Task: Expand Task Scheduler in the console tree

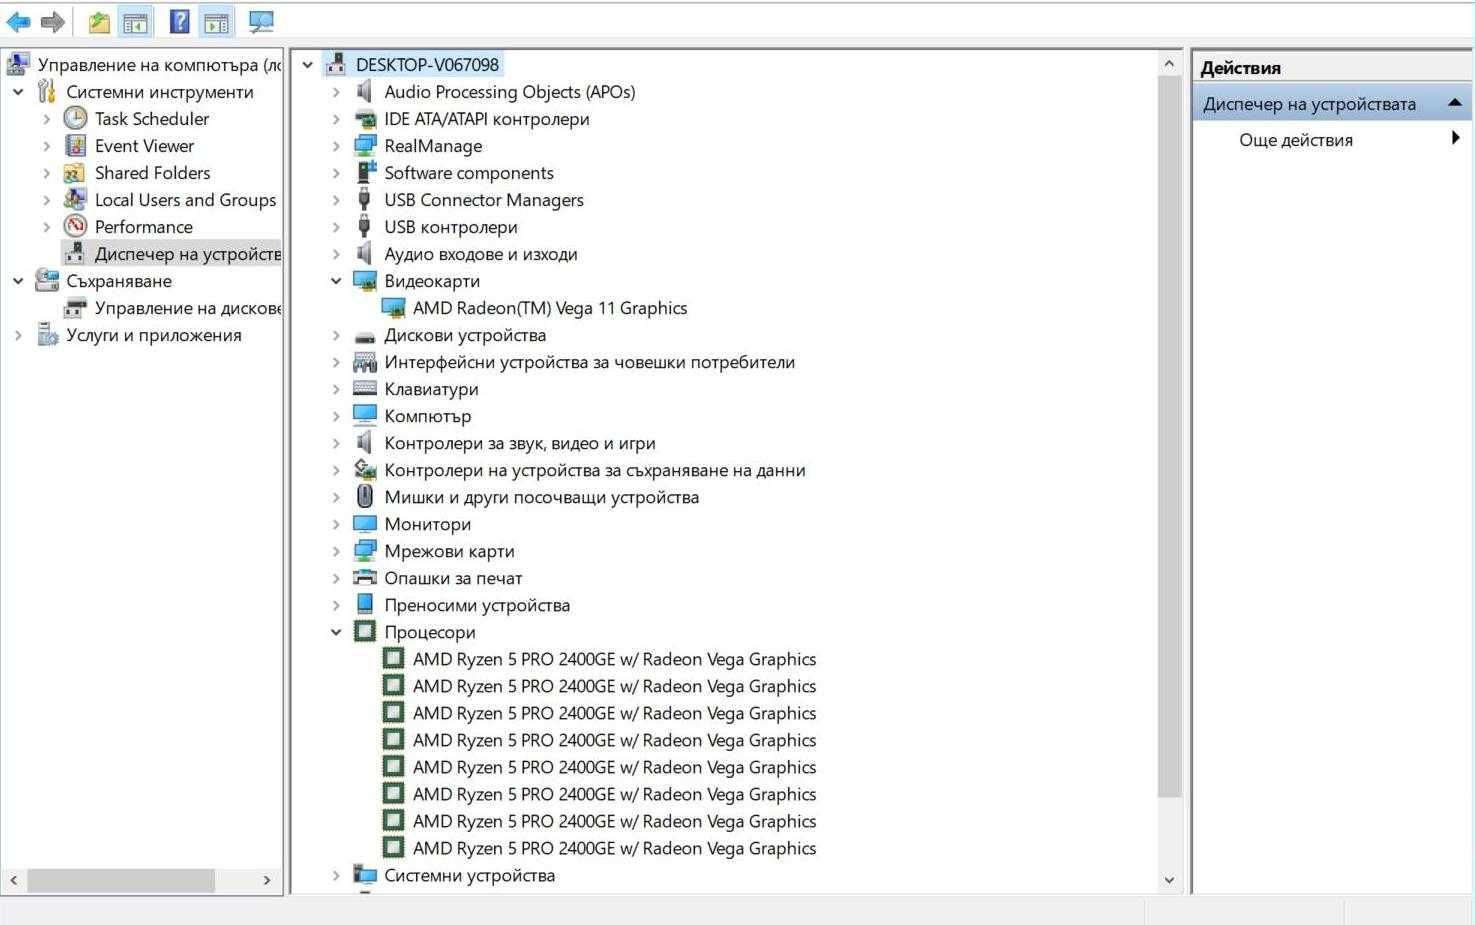Action: [46, 118]
